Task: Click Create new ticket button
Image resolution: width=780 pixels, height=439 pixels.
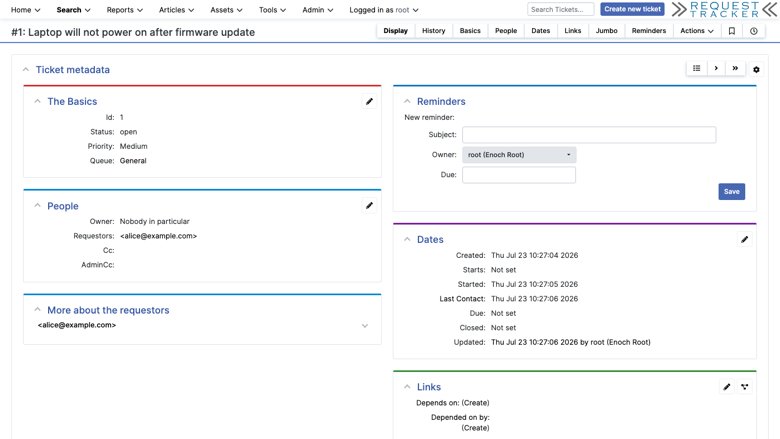Action: tap(632, 9)
